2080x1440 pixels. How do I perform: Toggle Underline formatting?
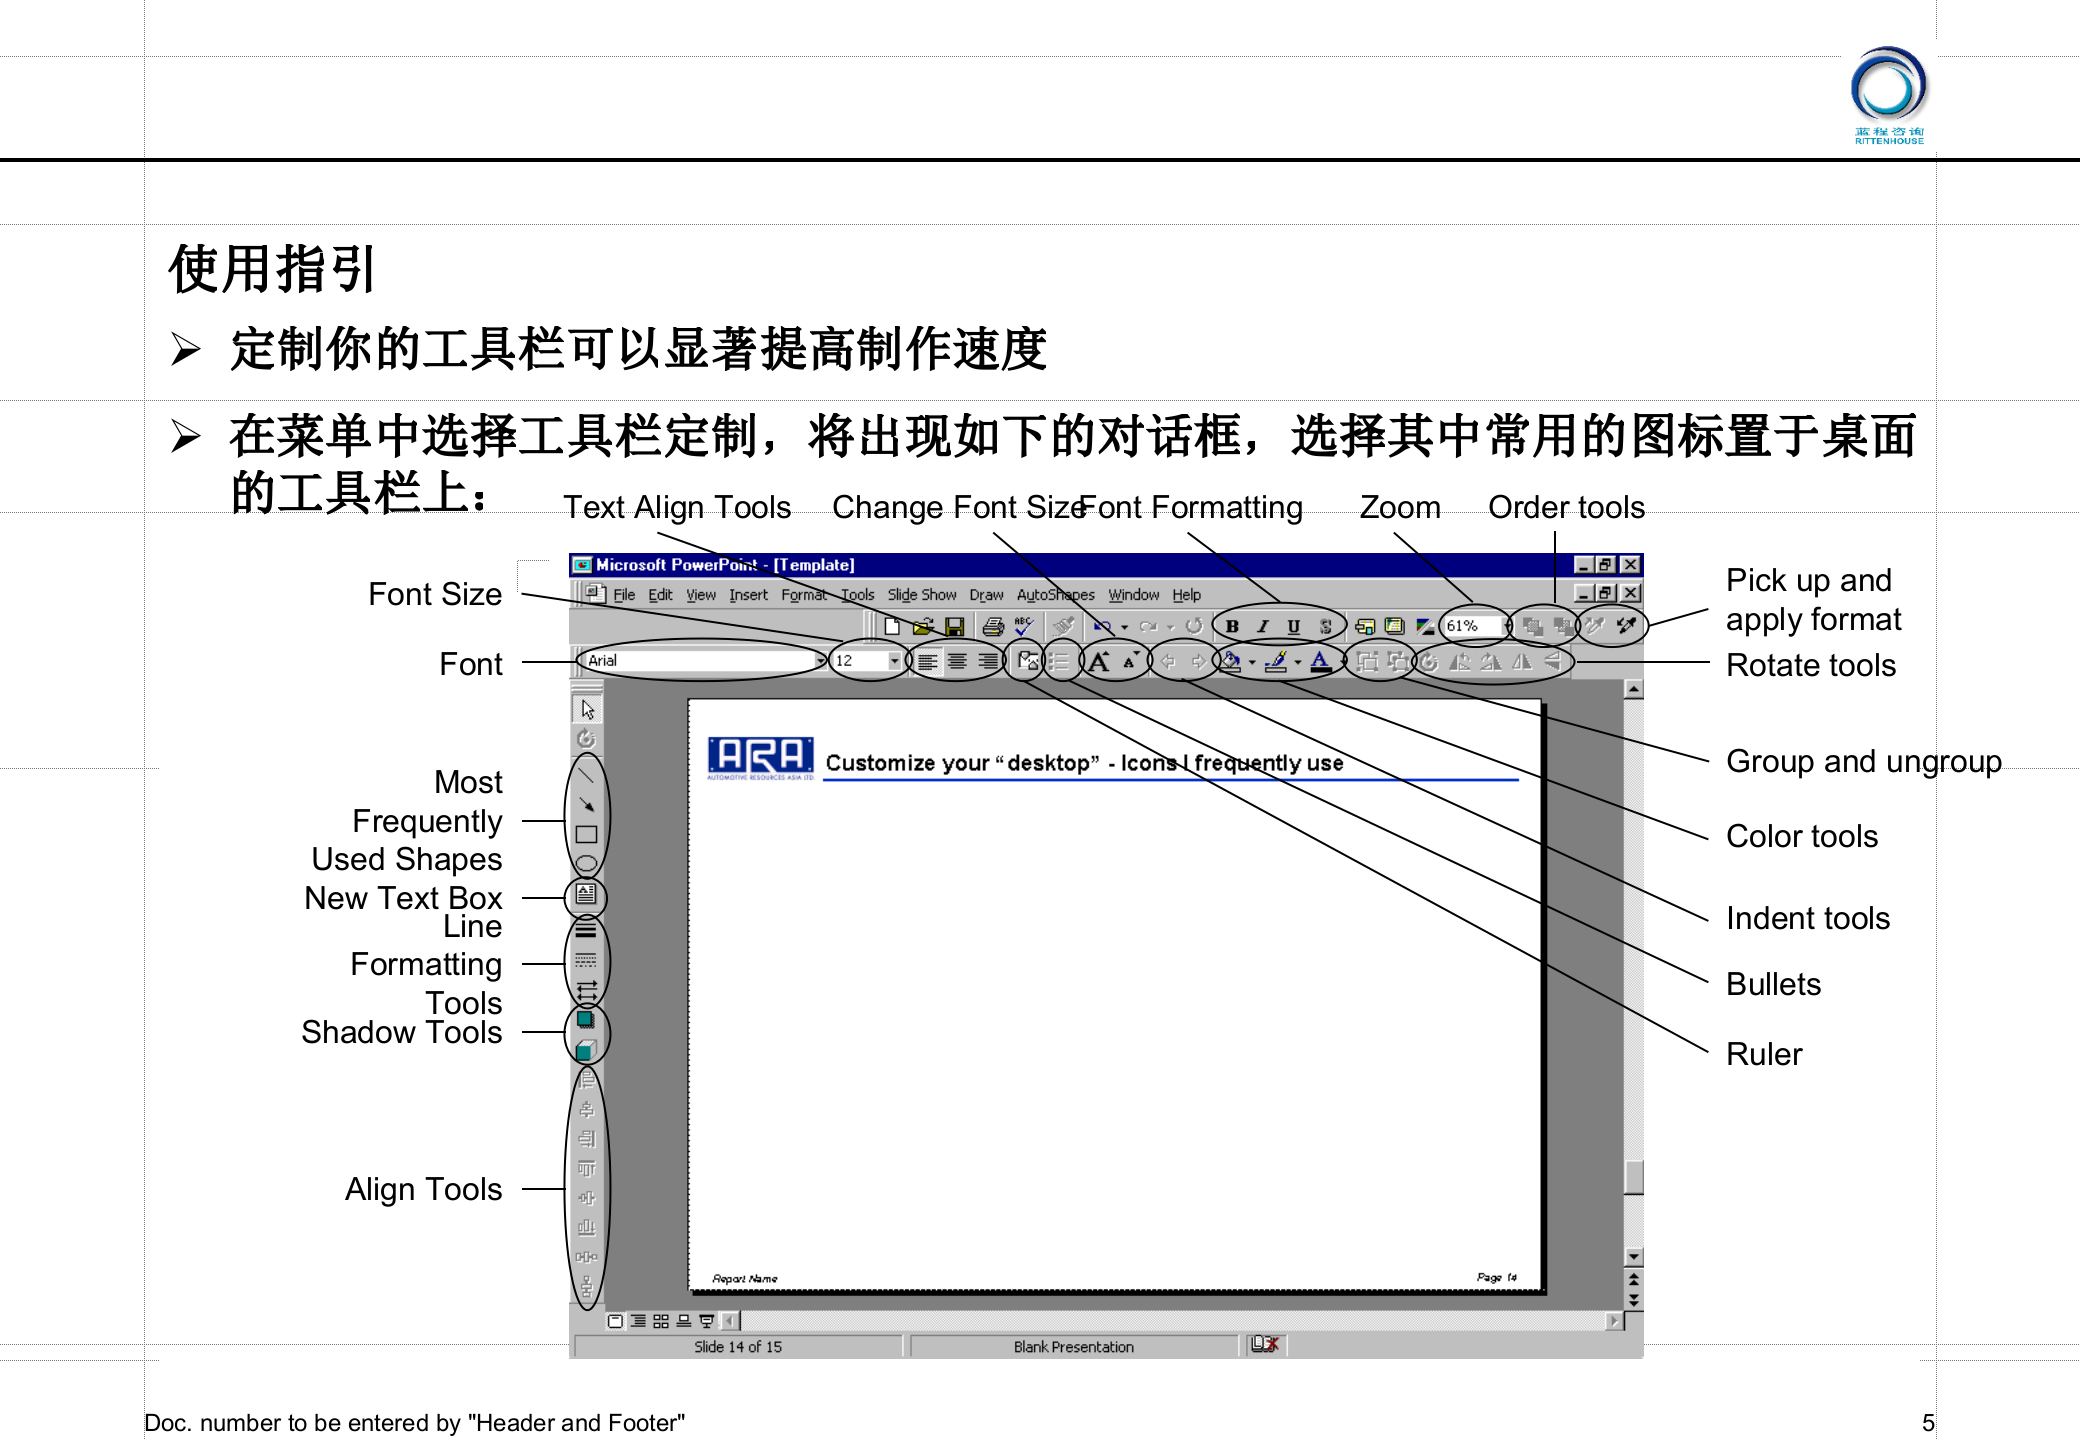point(1294,625)
